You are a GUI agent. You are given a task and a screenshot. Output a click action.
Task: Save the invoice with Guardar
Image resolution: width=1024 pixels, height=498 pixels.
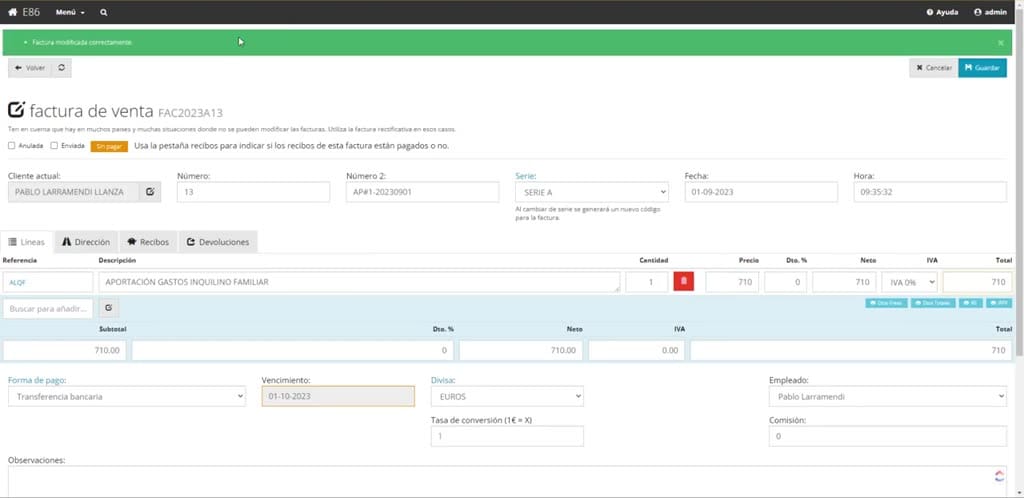click(x=982, y=68)
